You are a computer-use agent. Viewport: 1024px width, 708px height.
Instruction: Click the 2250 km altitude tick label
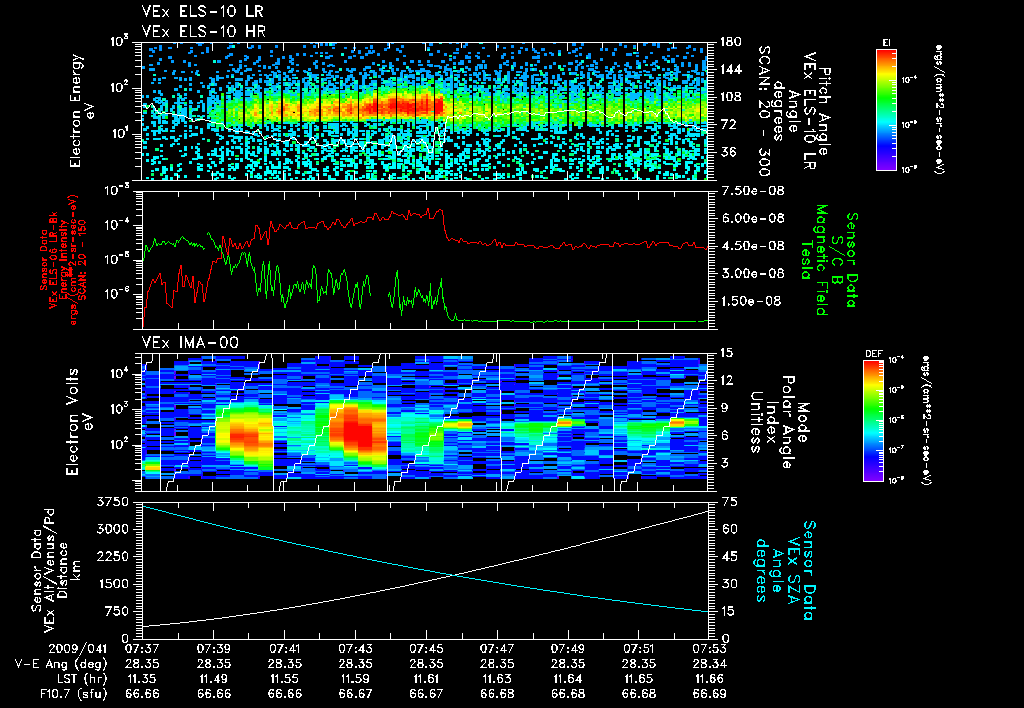click(x=113, y=556)
